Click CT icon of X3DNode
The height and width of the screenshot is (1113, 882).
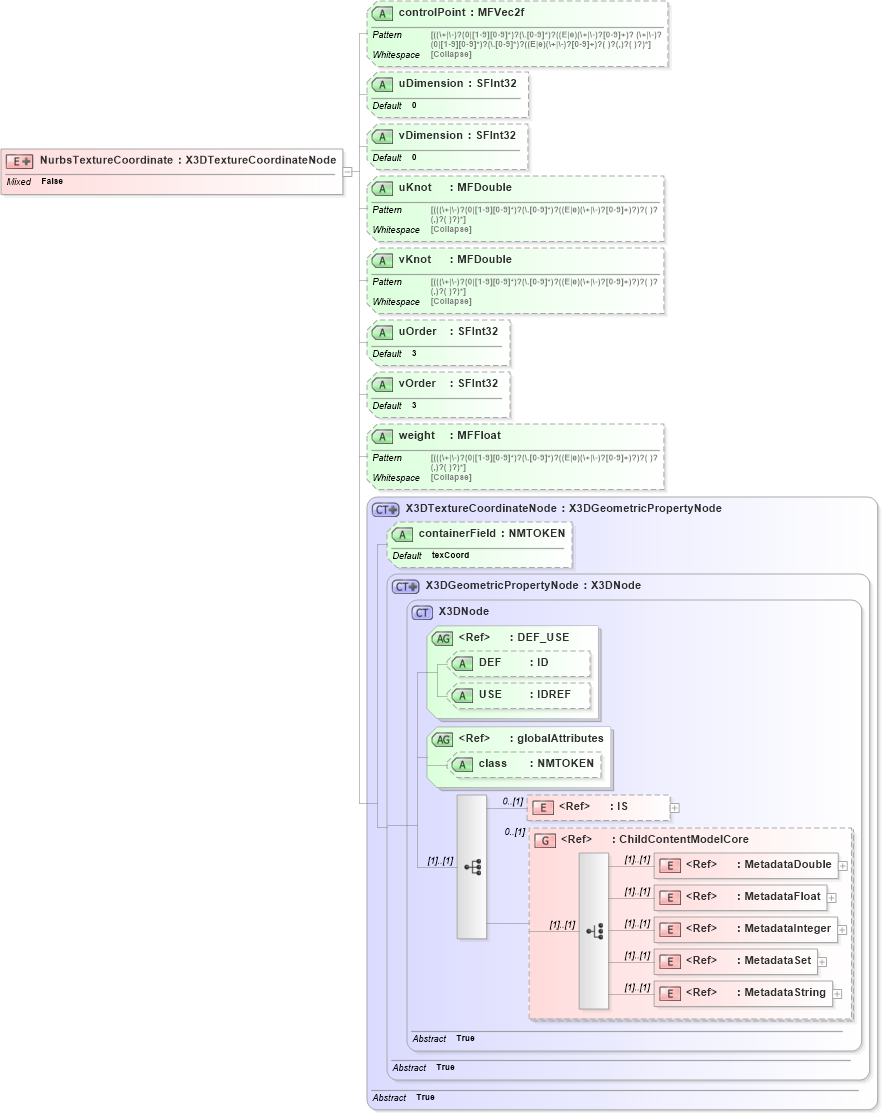click(422, 613)
